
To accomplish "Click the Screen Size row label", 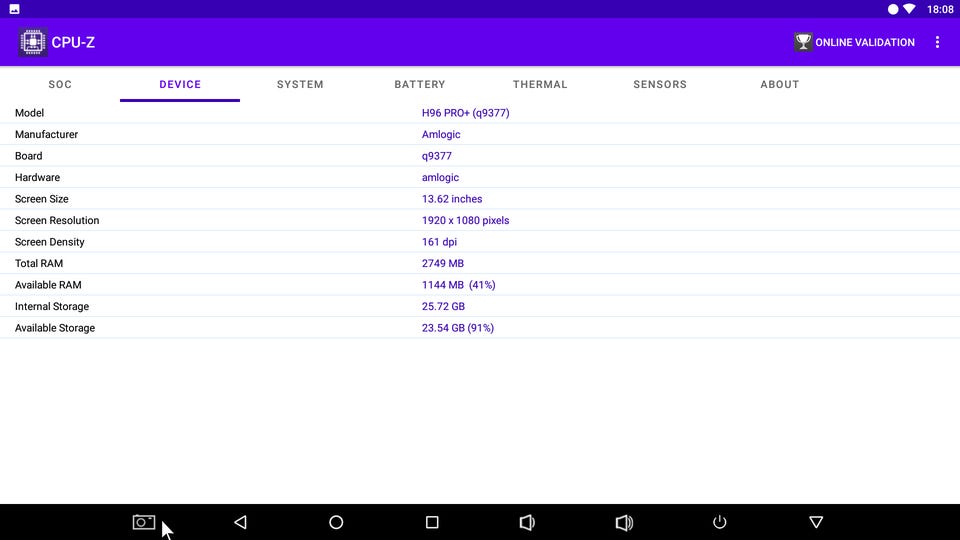I will point(42,198).
